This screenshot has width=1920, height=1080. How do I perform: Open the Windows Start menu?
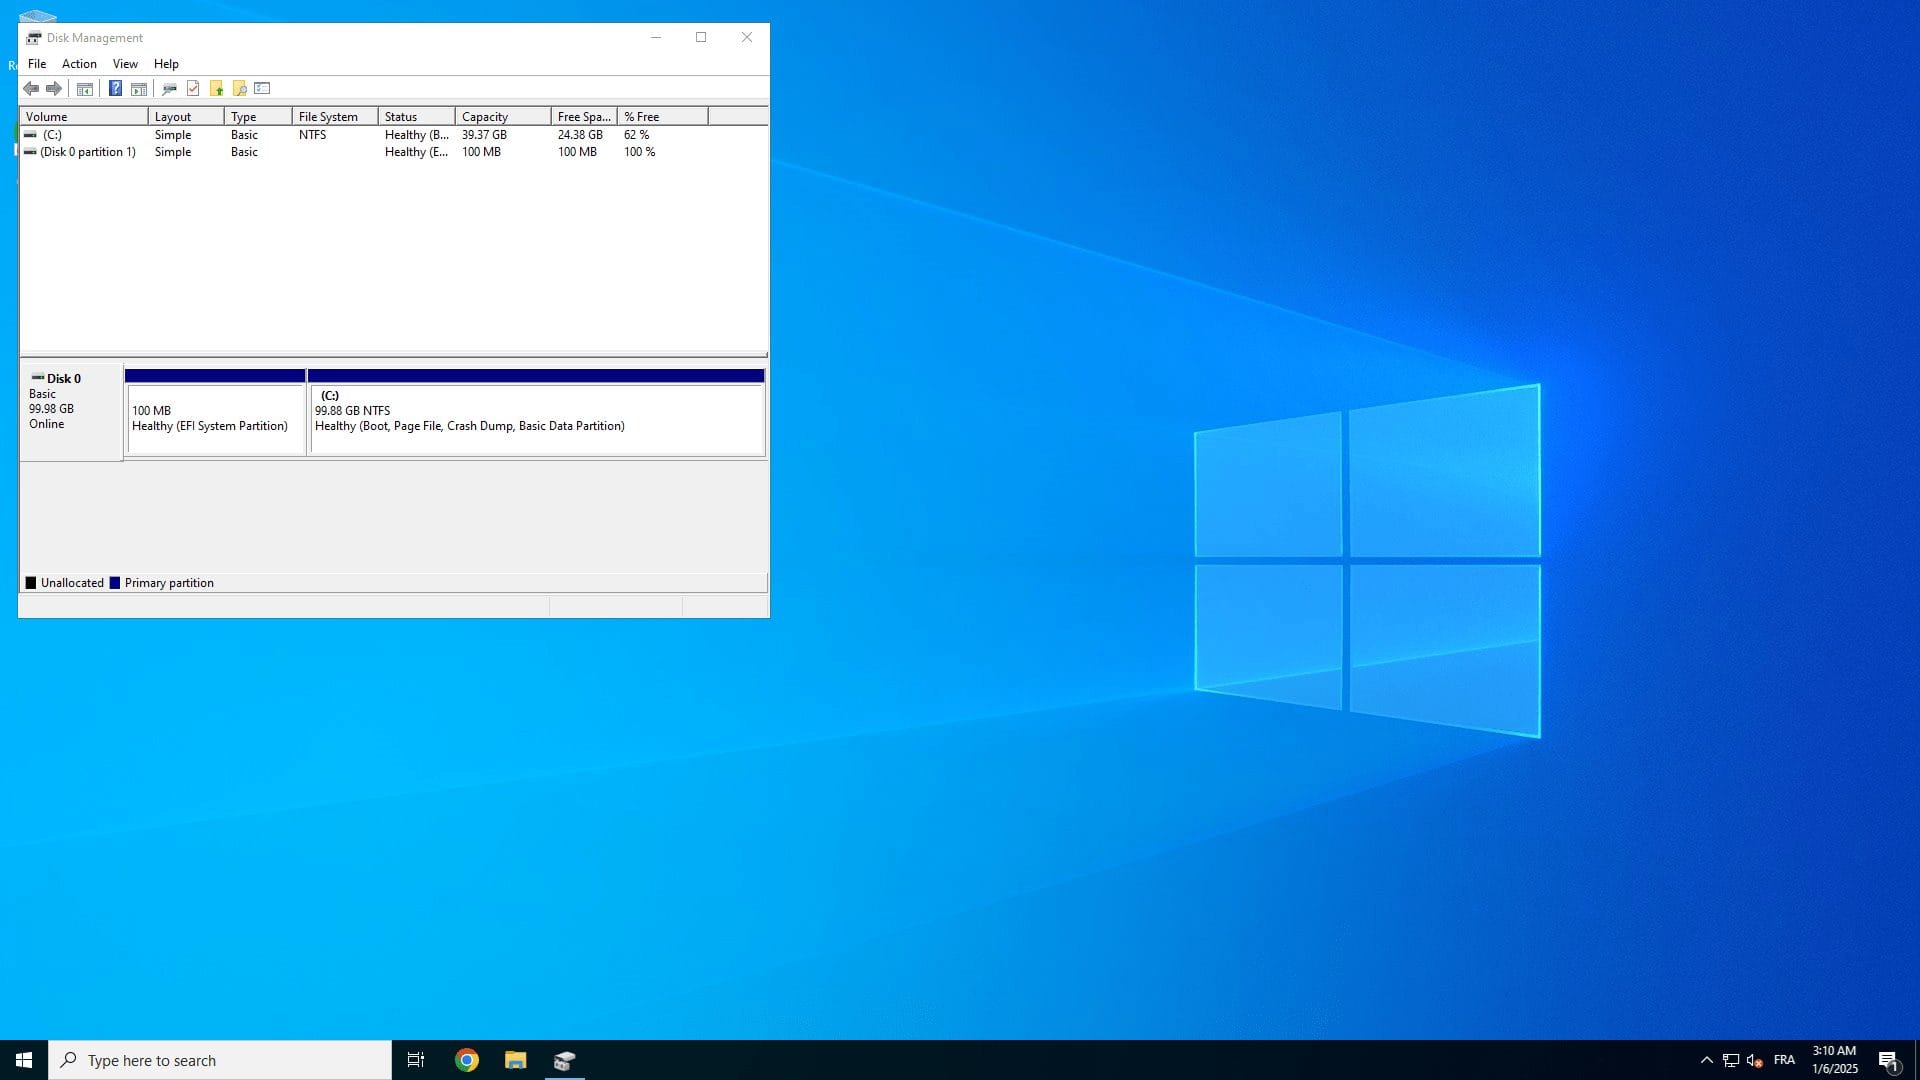tap(24, 1060)
